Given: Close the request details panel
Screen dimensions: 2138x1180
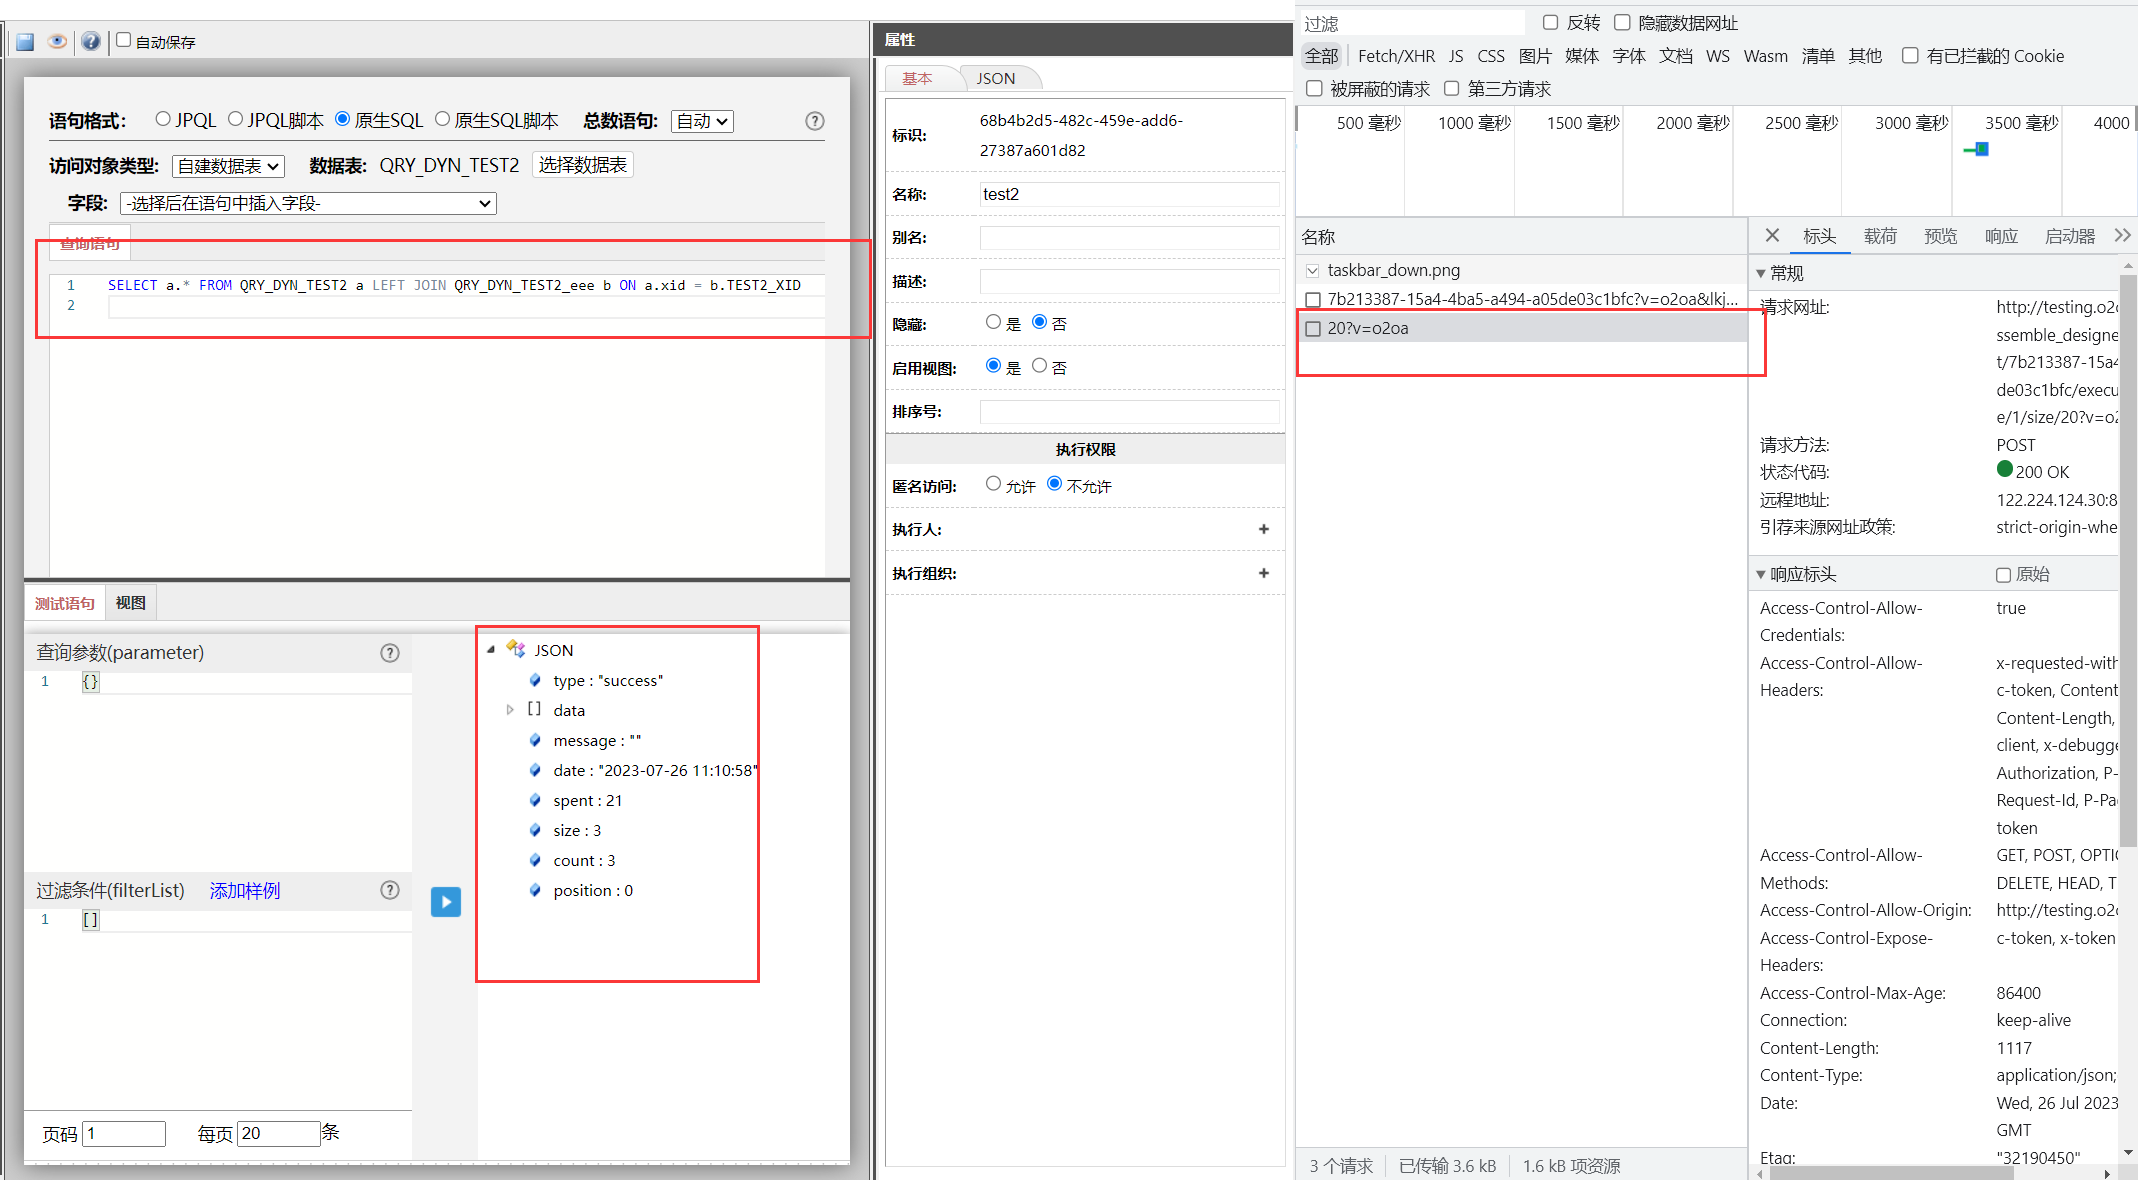Looking at the screenshot, I should (1772, 236).
